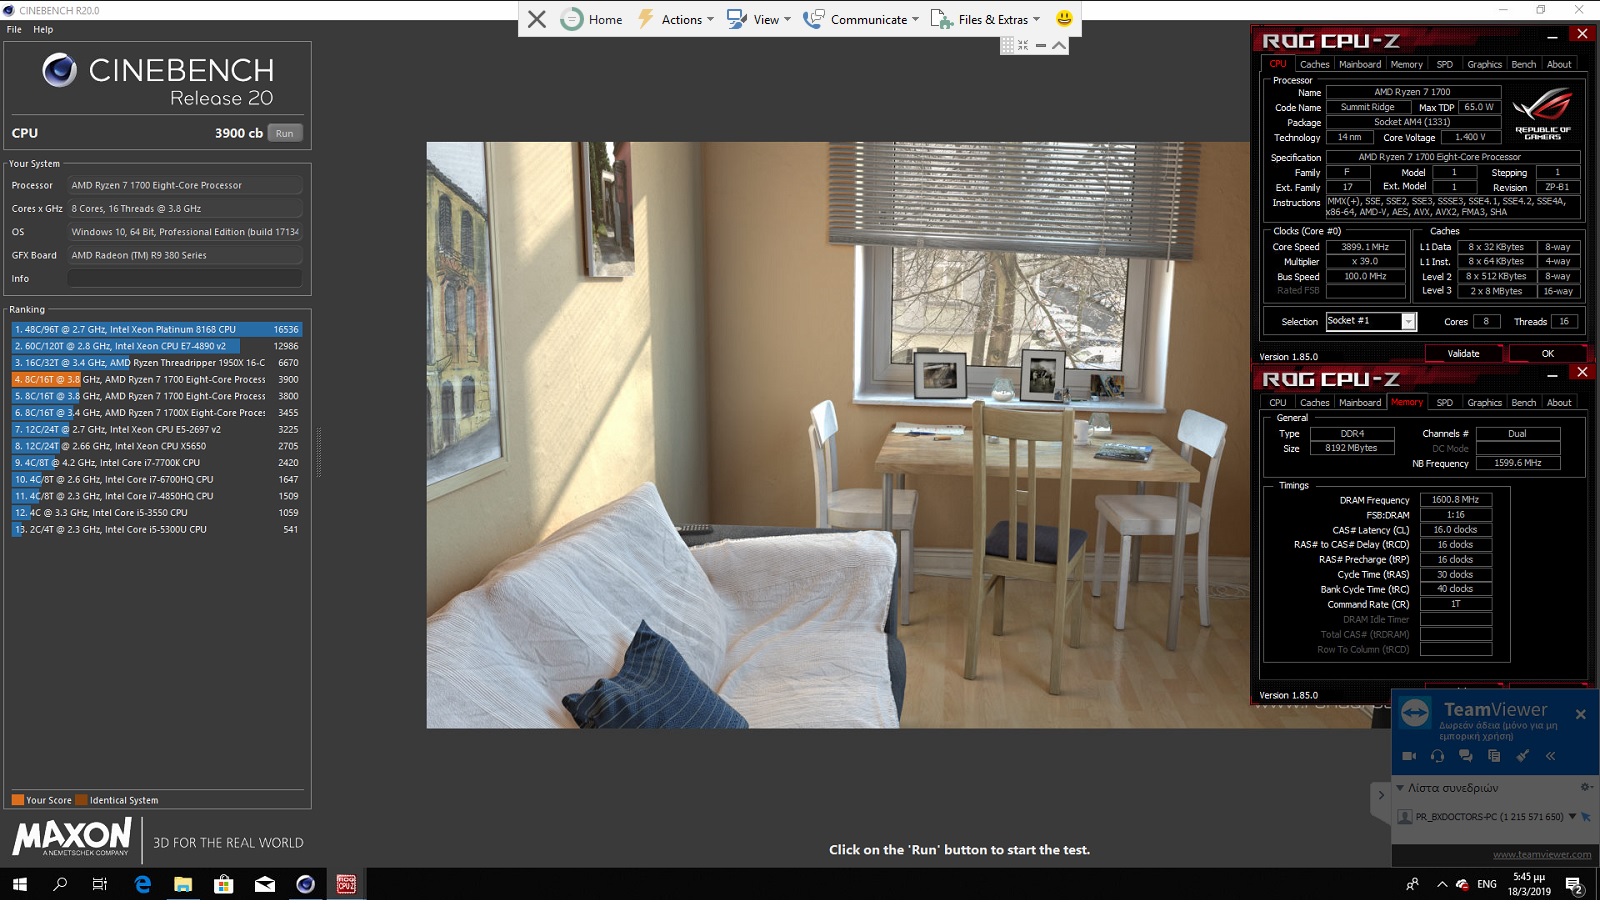Click the Your Score orange legend swatch

click(x=17, y=800)
